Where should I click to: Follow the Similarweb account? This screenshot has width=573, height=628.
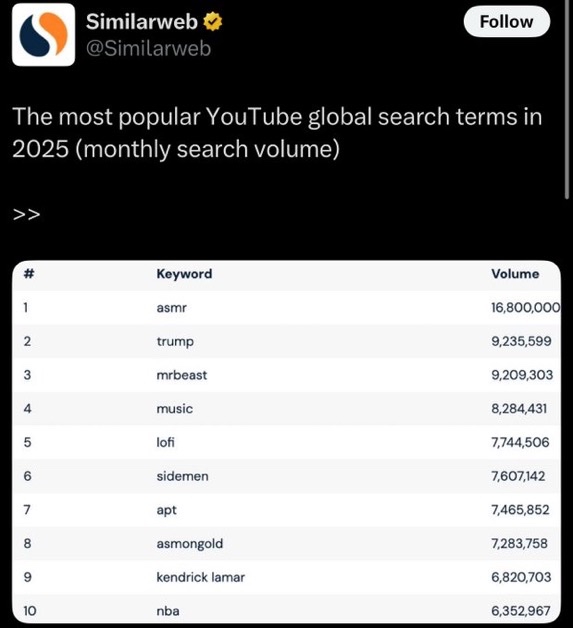[507, 22]
